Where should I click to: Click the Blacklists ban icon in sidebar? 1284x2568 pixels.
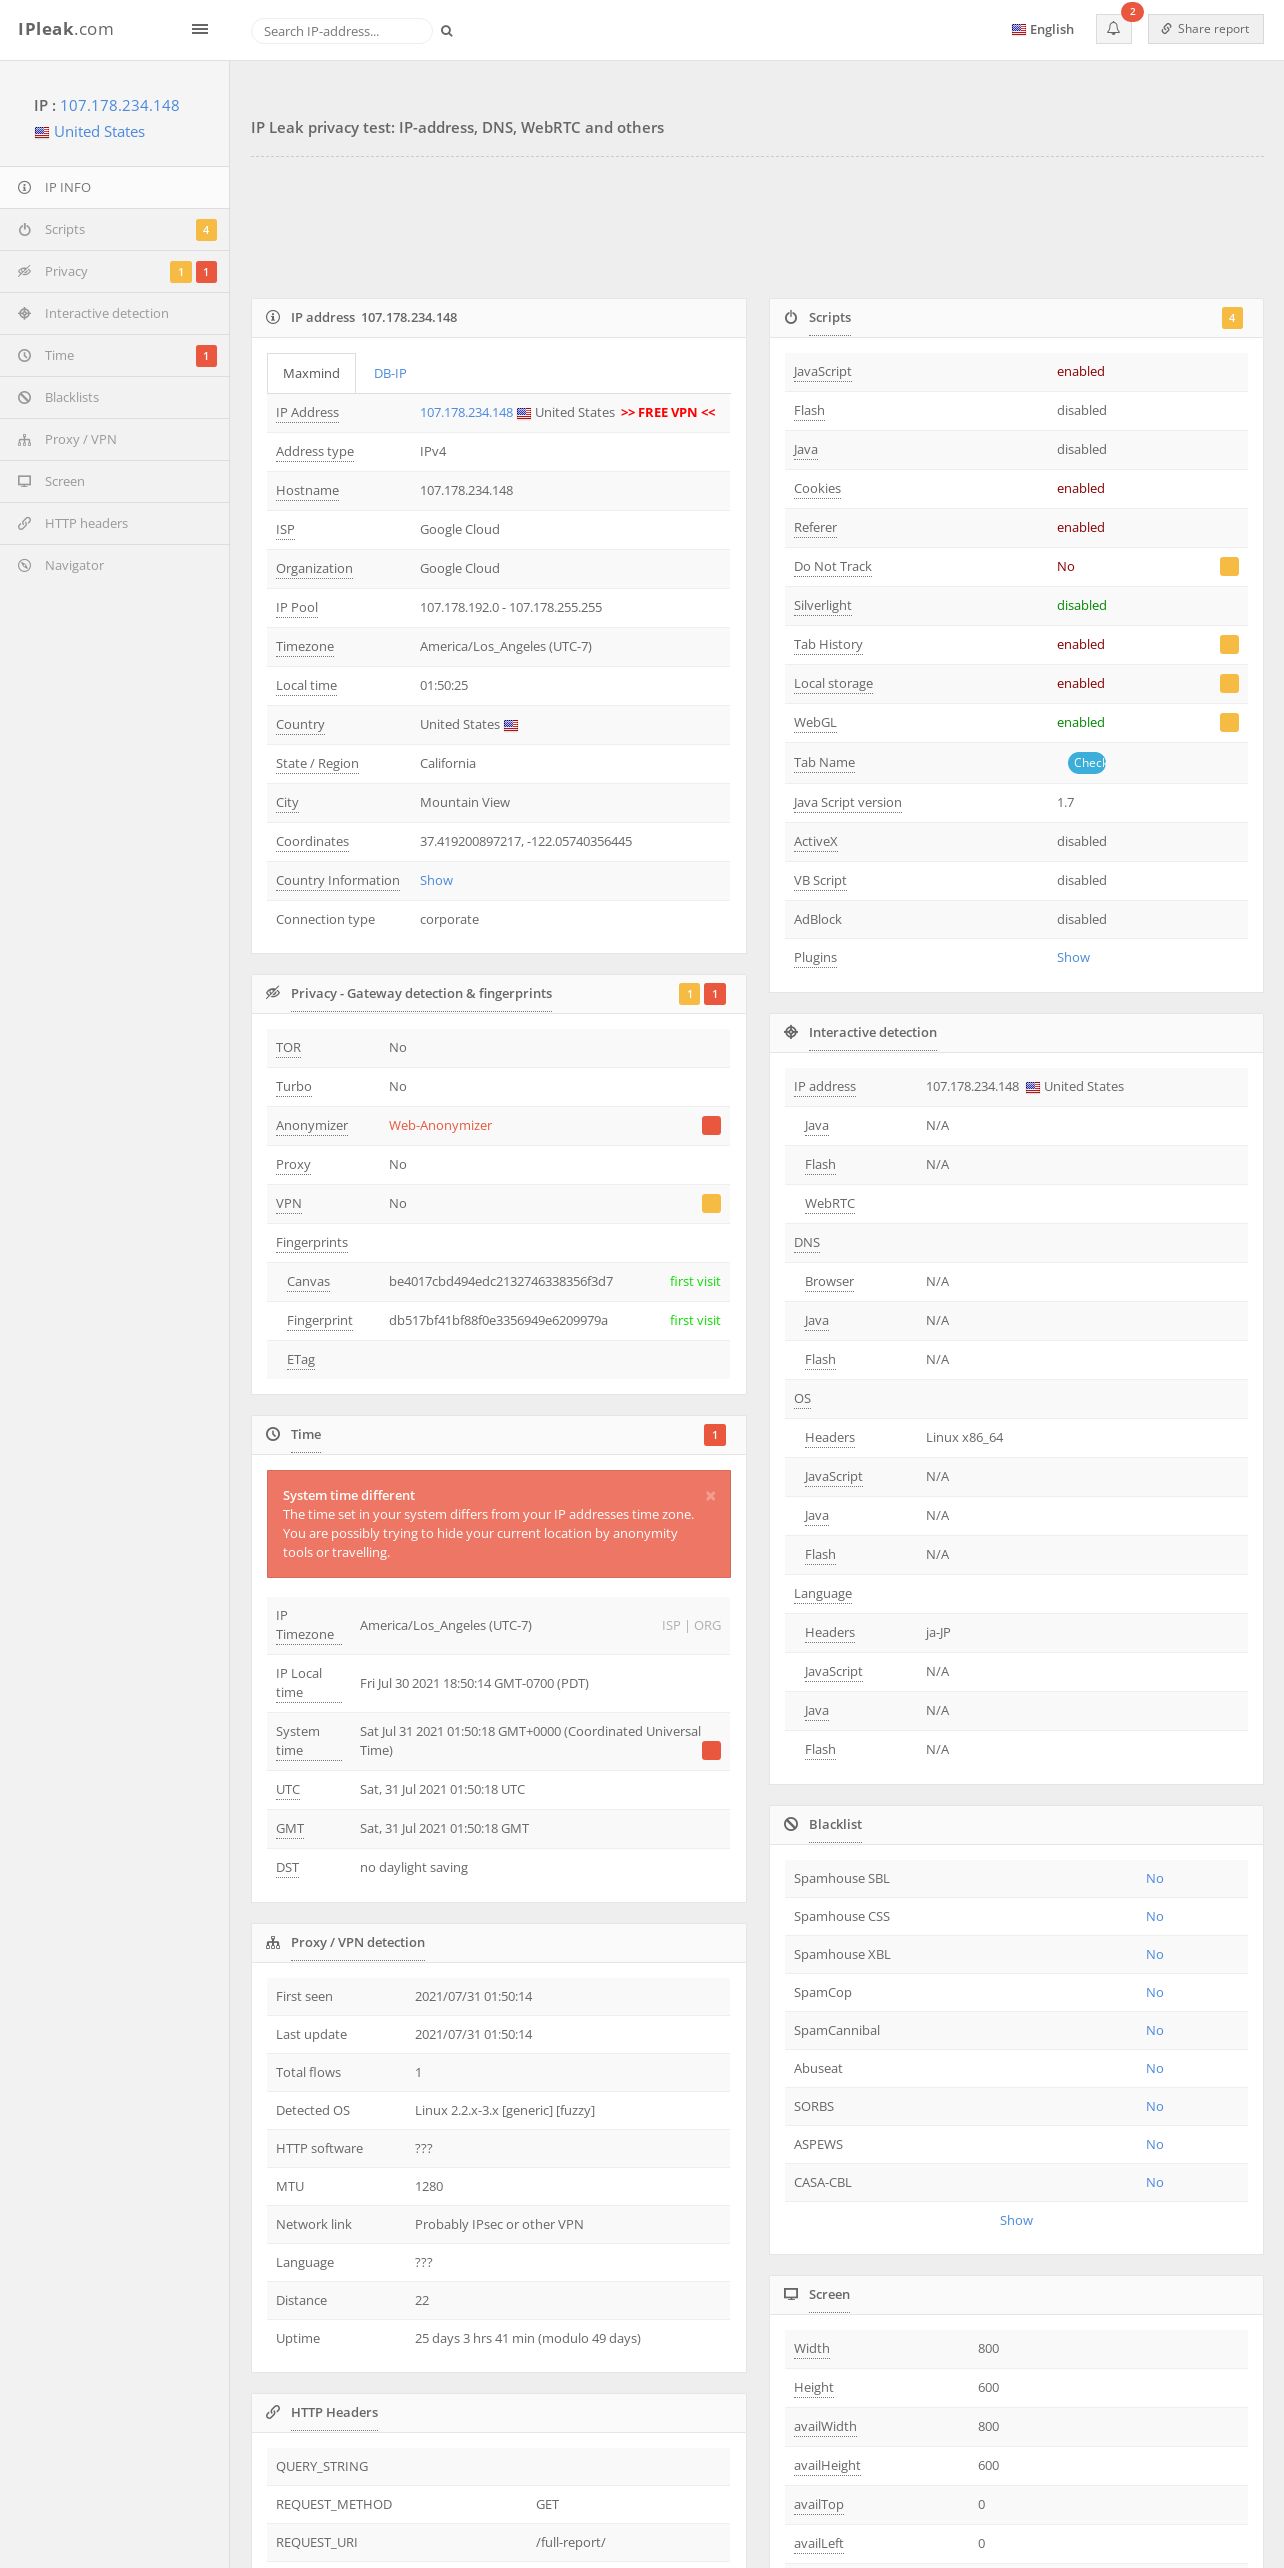(25, 397)
